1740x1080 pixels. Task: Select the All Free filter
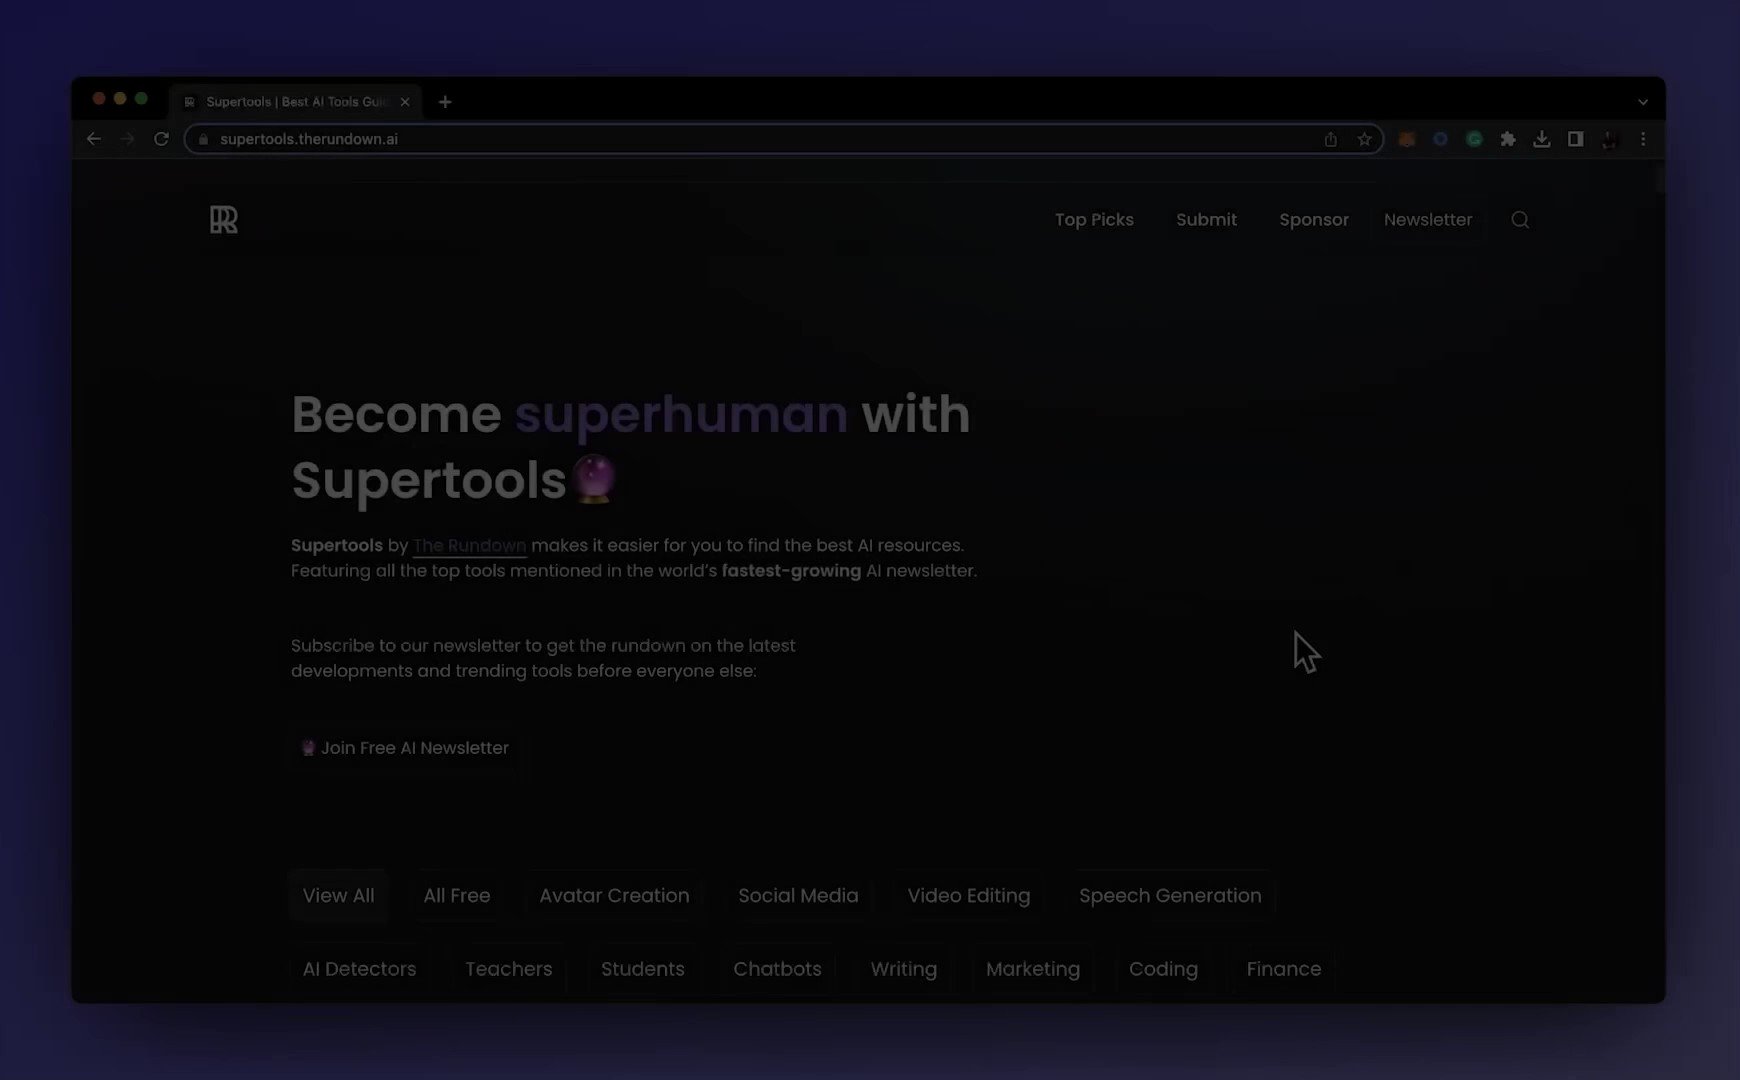[456, 895]
